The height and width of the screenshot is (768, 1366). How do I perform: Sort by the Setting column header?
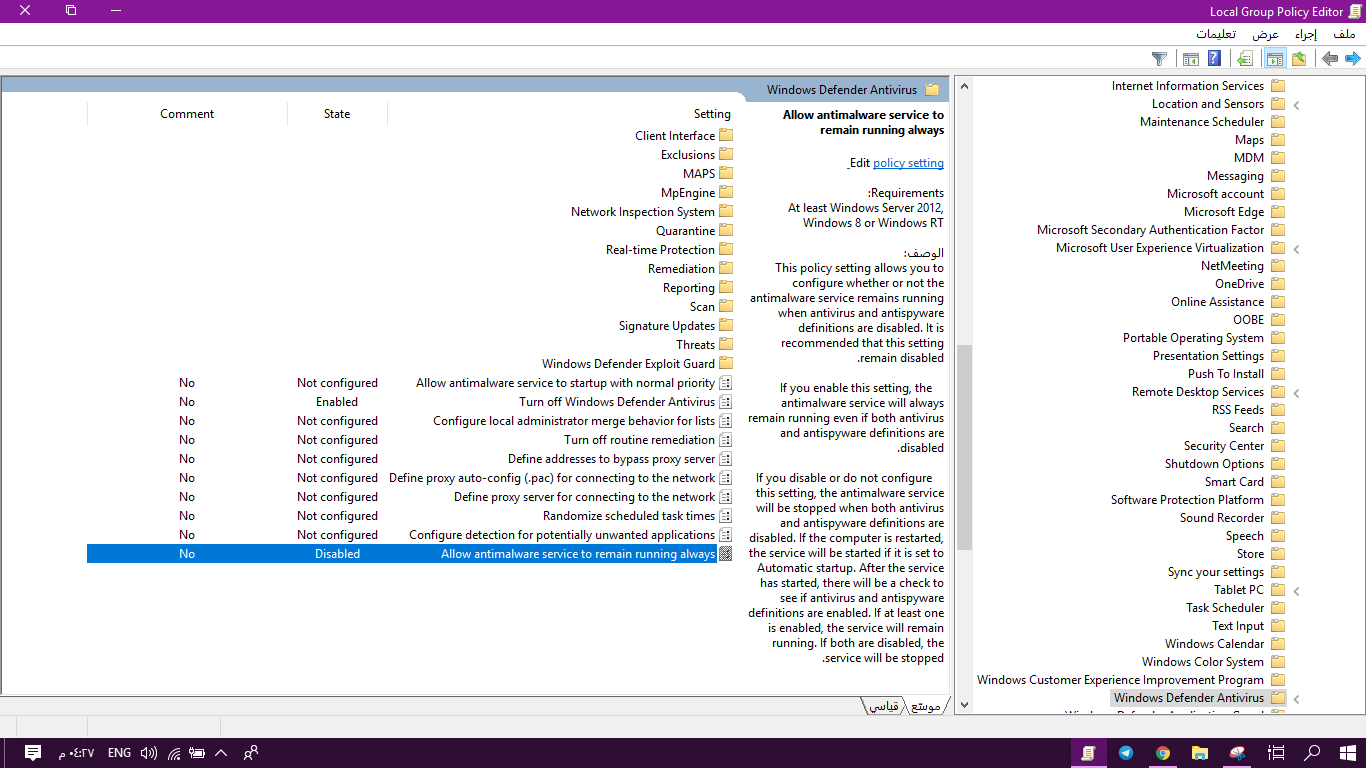(560, 114)
